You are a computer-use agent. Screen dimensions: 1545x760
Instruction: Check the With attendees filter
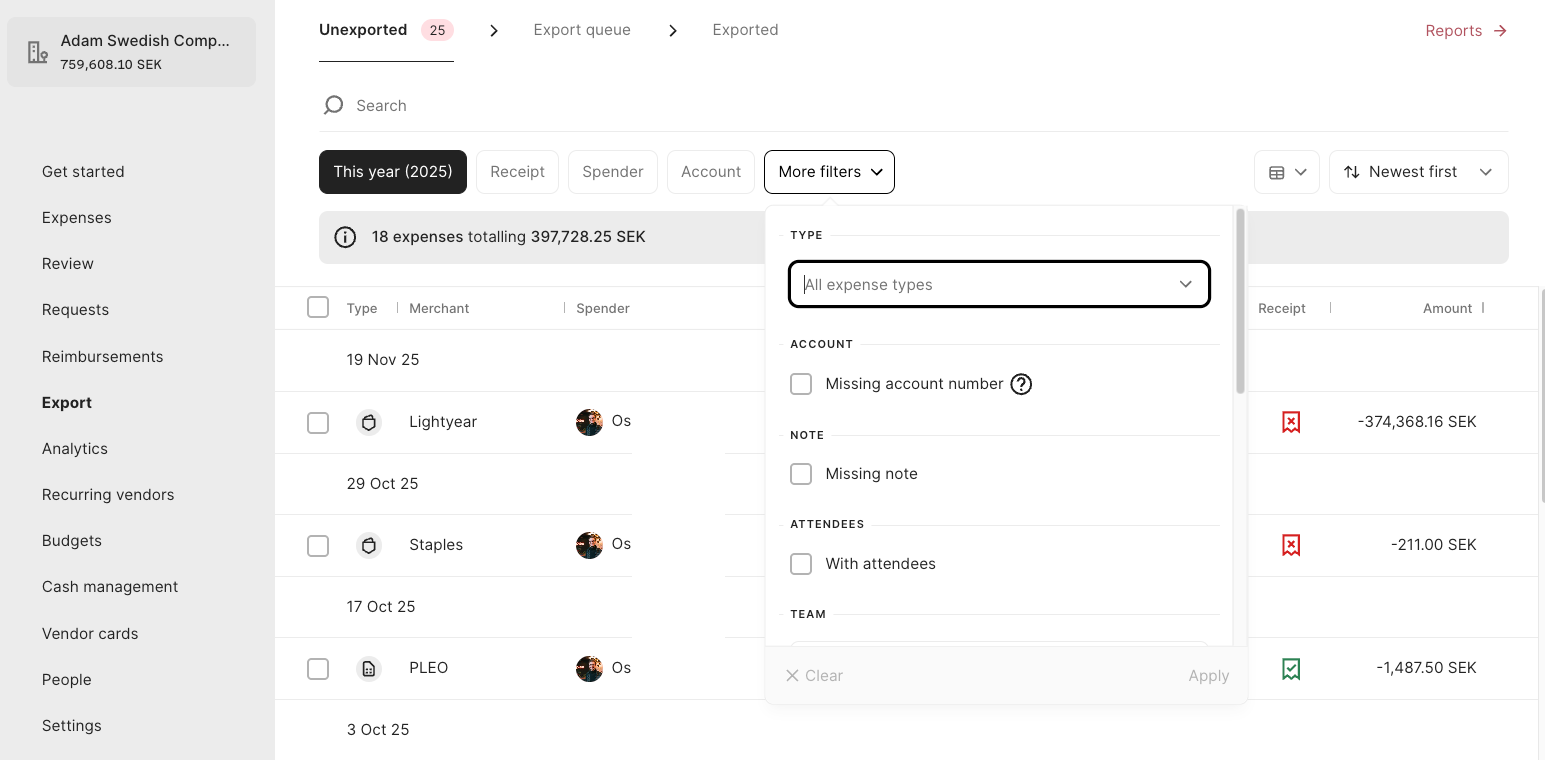pyautogui.click(x=801, y=564)
